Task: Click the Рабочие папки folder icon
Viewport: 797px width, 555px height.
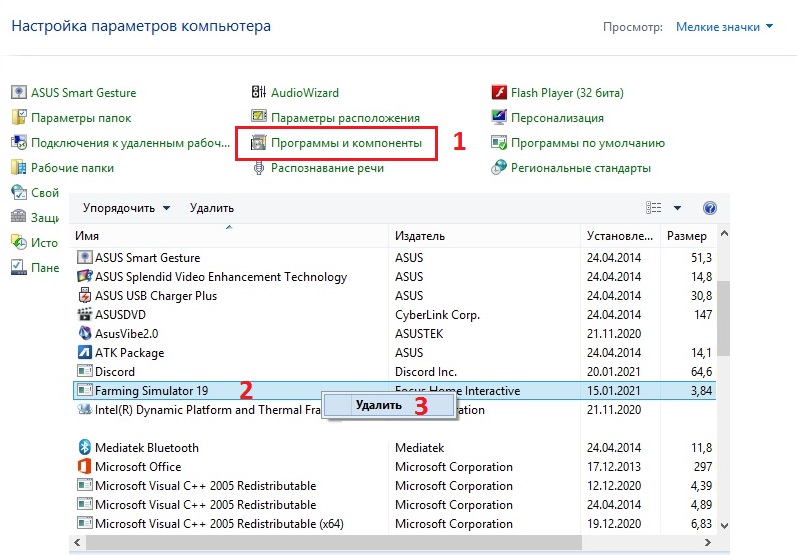Action: click(x=19, y=167)
